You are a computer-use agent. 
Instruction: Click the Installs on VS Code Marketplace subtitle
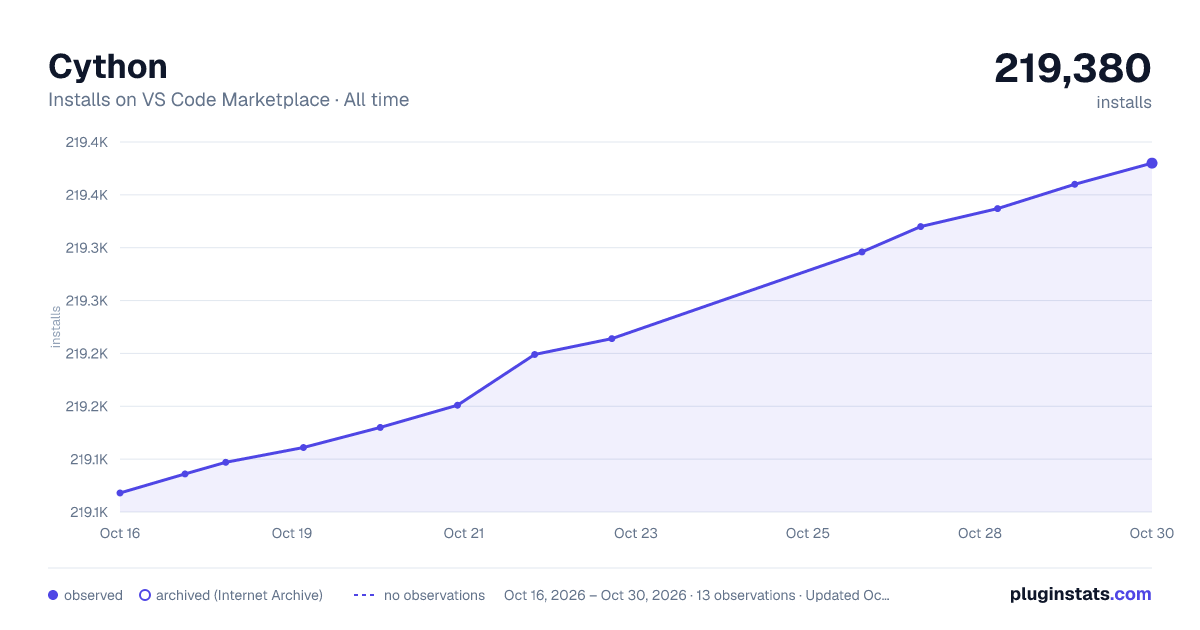pyautogui.click(x=228, y=100)
